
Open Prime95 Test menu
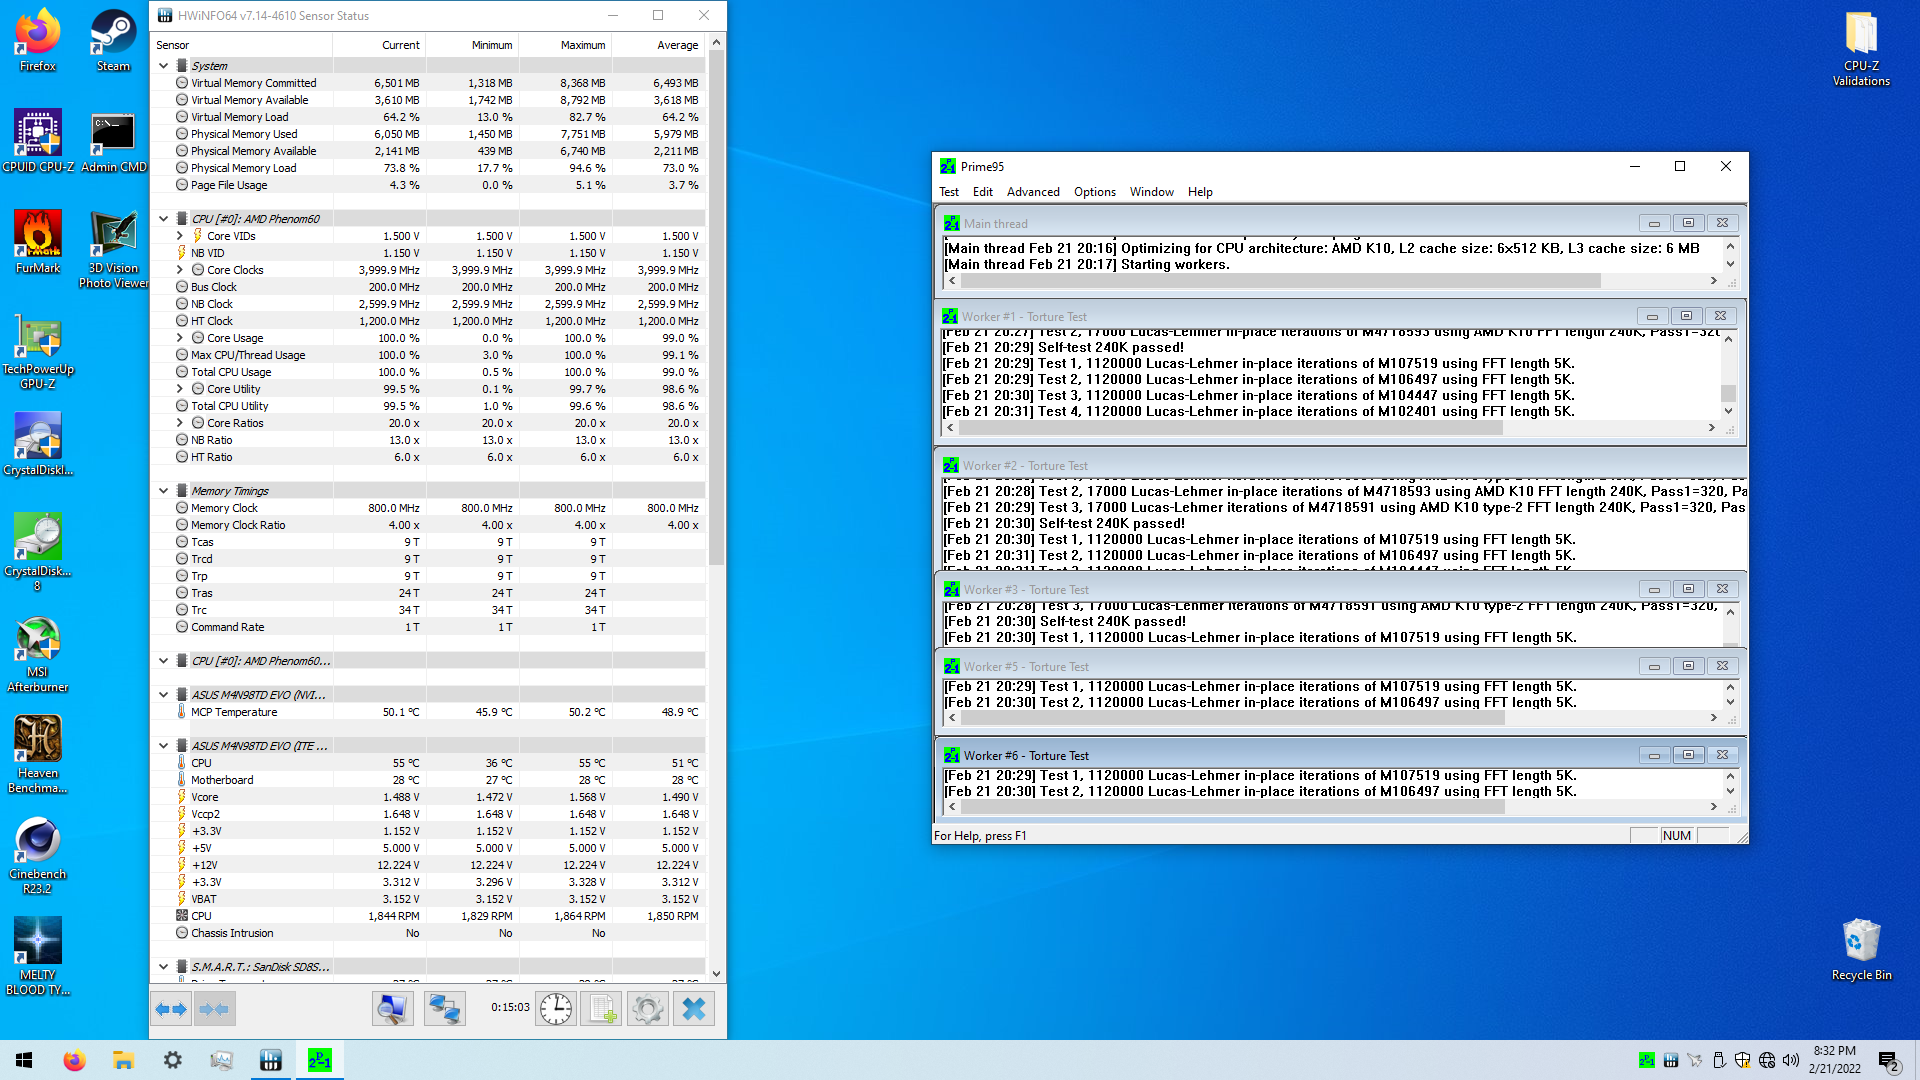coord(948,192)
